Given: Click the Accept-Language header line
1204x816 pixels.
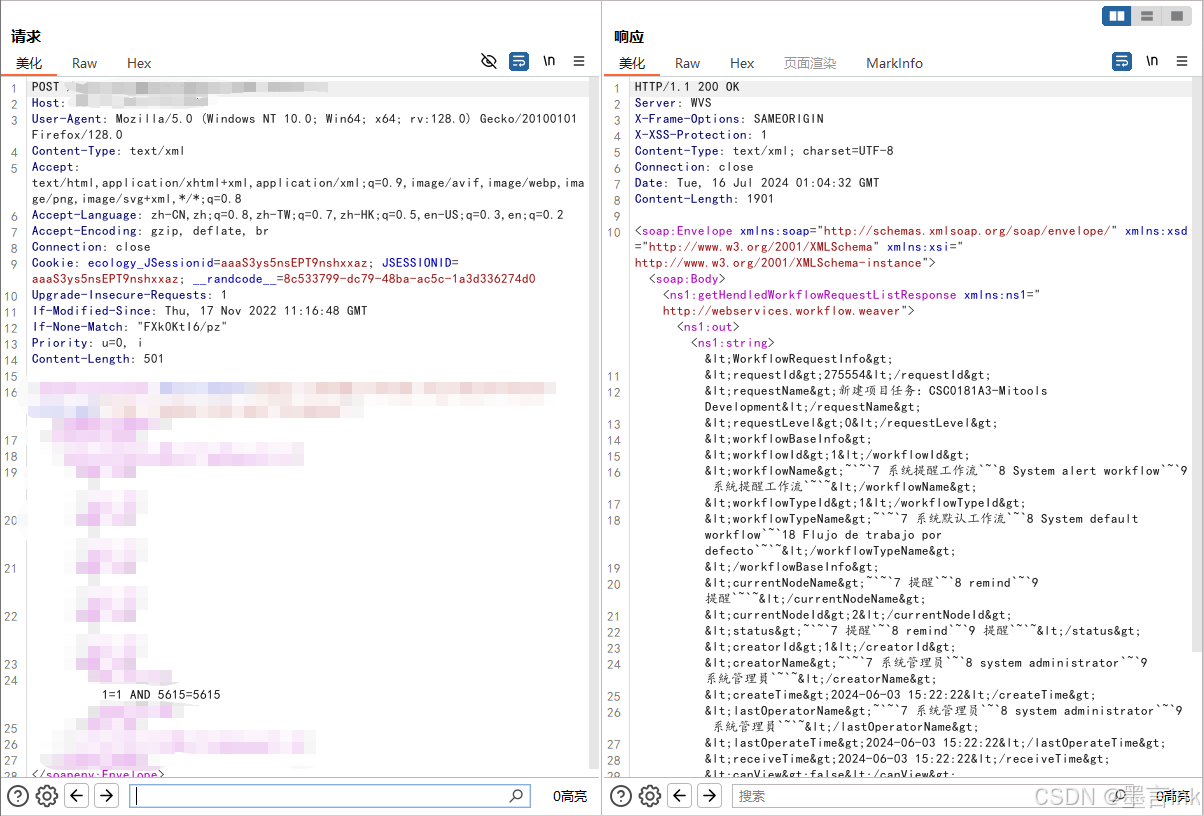Looking at the screenshot, I should coord(297,215).
